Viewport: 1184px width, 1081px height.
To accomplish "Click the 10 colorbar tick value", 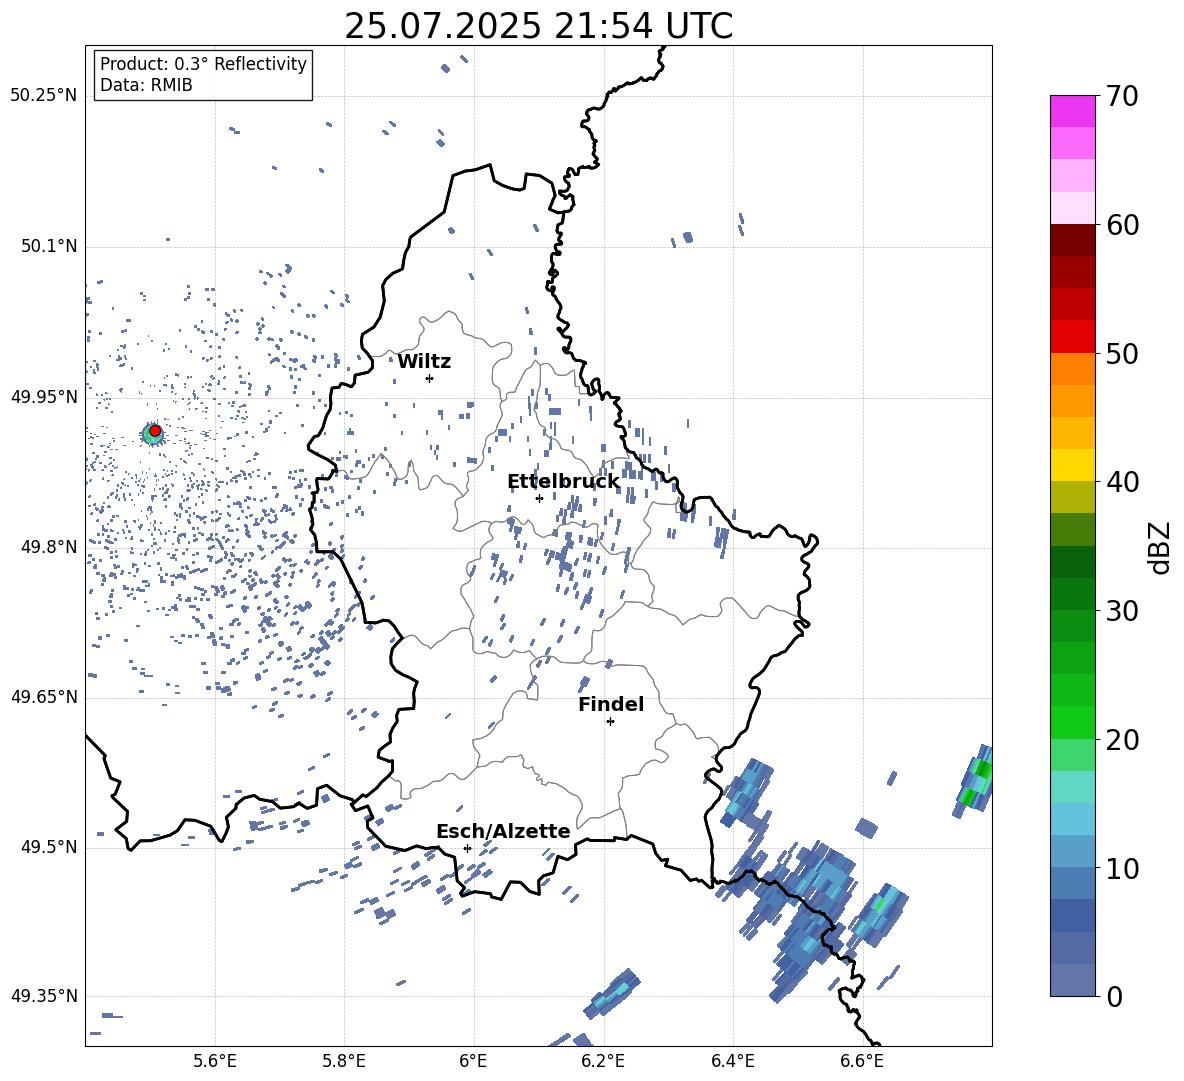I will coord(1122,868).
